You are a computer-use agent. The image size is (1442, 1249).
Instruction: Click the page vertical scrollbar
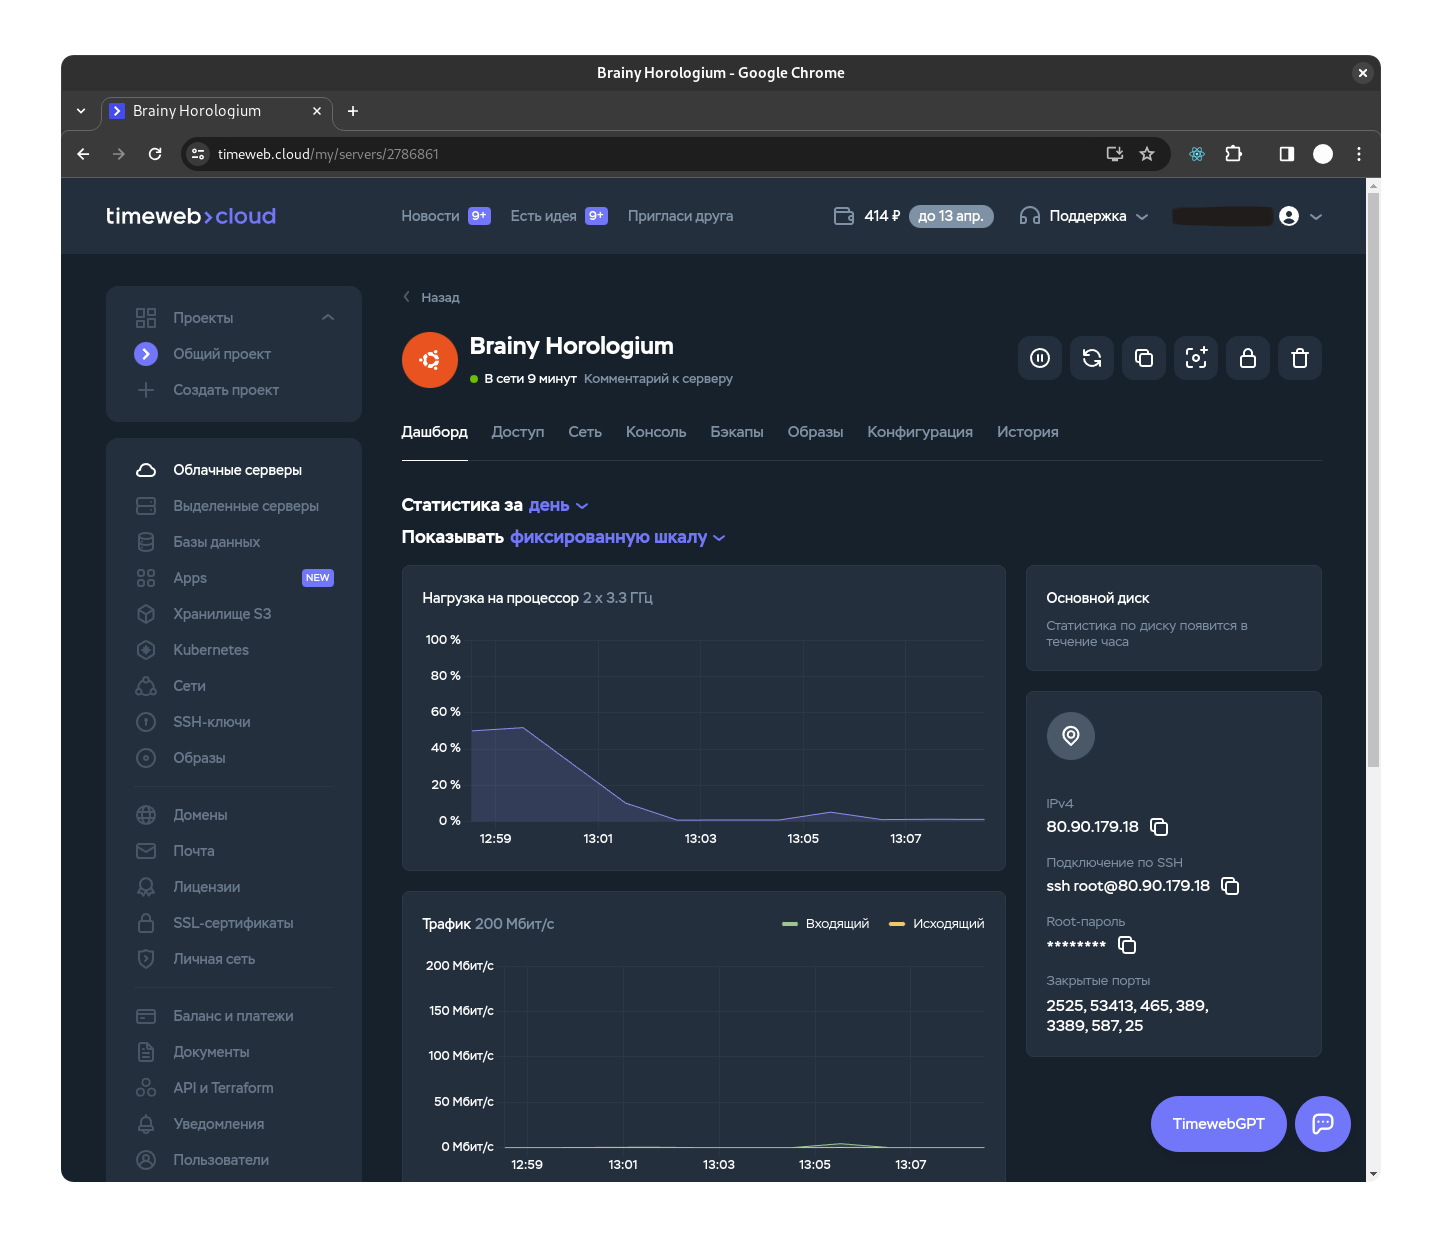point(1373,480)
